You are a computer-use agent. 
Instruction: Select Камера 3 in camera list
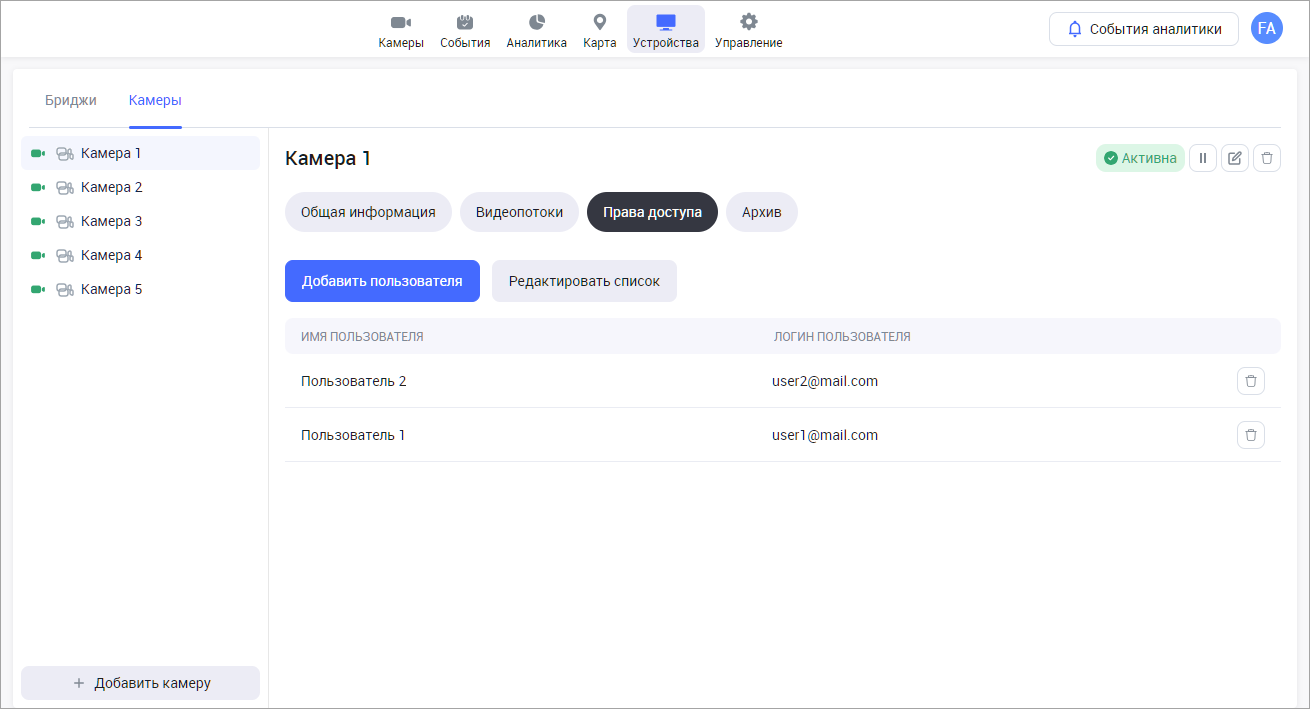pyautogui.click(x=111, y=221)
